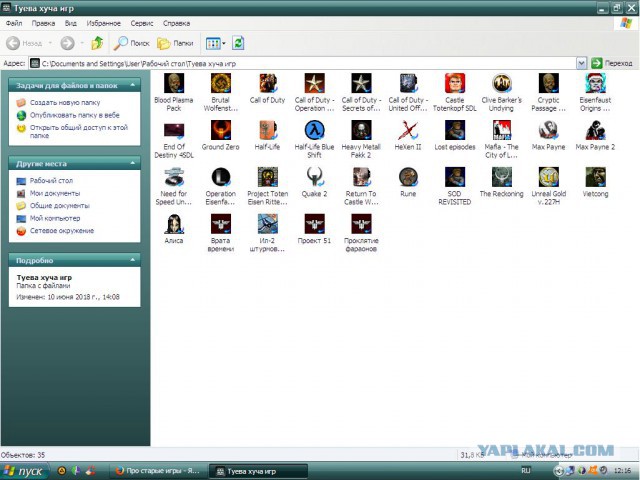Click the Поиск search toolbar button
Screen dimensions: 640x480
[x=131, y=43]
